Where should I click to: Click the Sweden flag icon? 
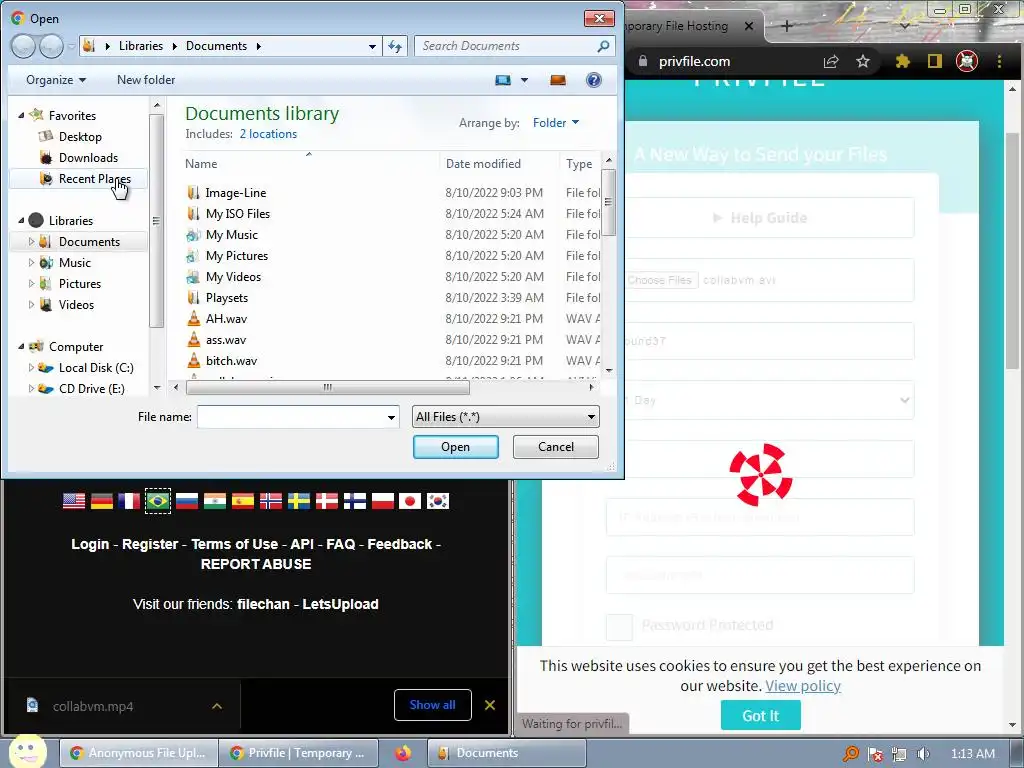[298, 501]
